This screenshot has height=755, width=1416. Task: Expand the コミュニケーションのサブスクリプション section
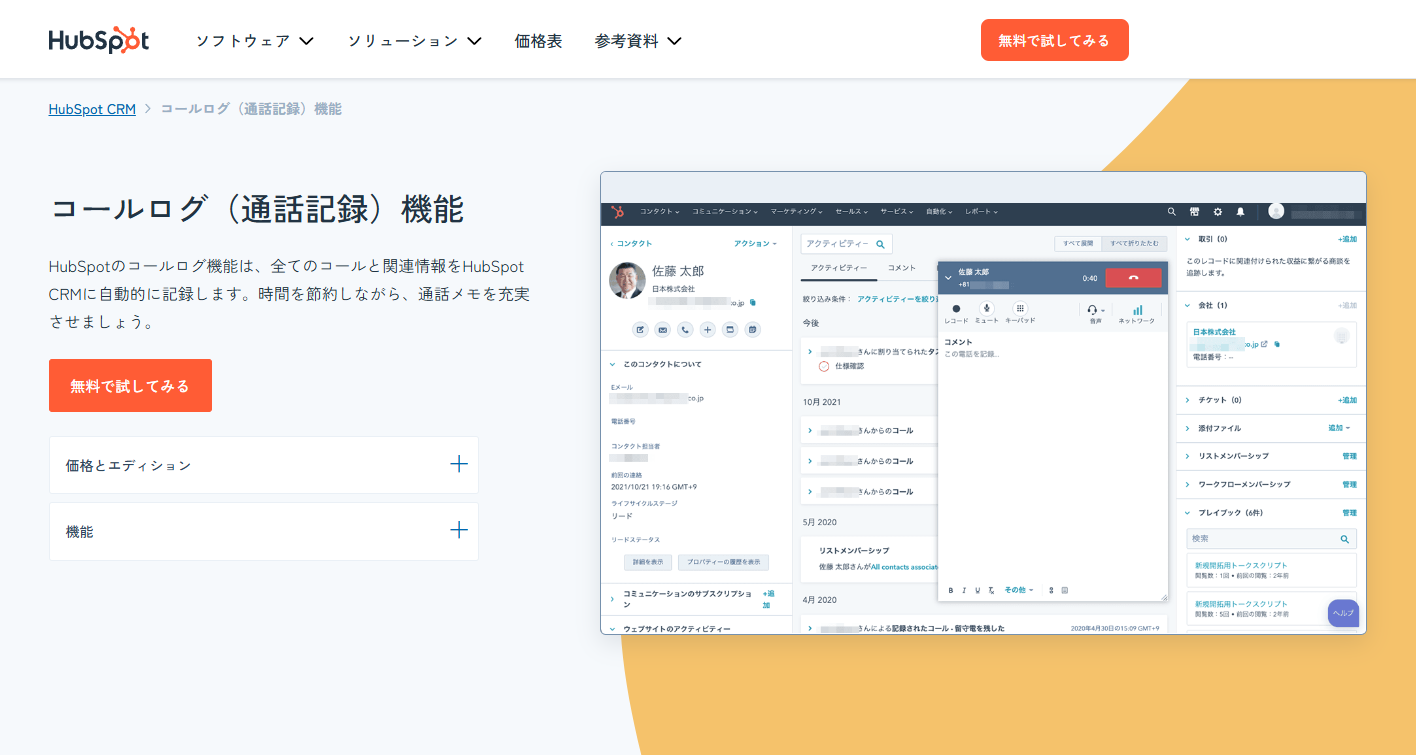pyautogui.click(x=613, y=598)
